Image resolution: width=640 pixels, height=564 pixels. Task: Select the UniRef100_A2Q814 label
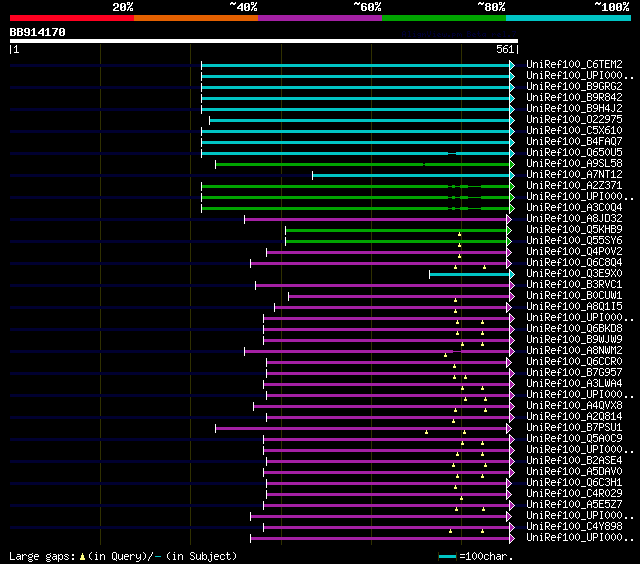click(574, 417)
